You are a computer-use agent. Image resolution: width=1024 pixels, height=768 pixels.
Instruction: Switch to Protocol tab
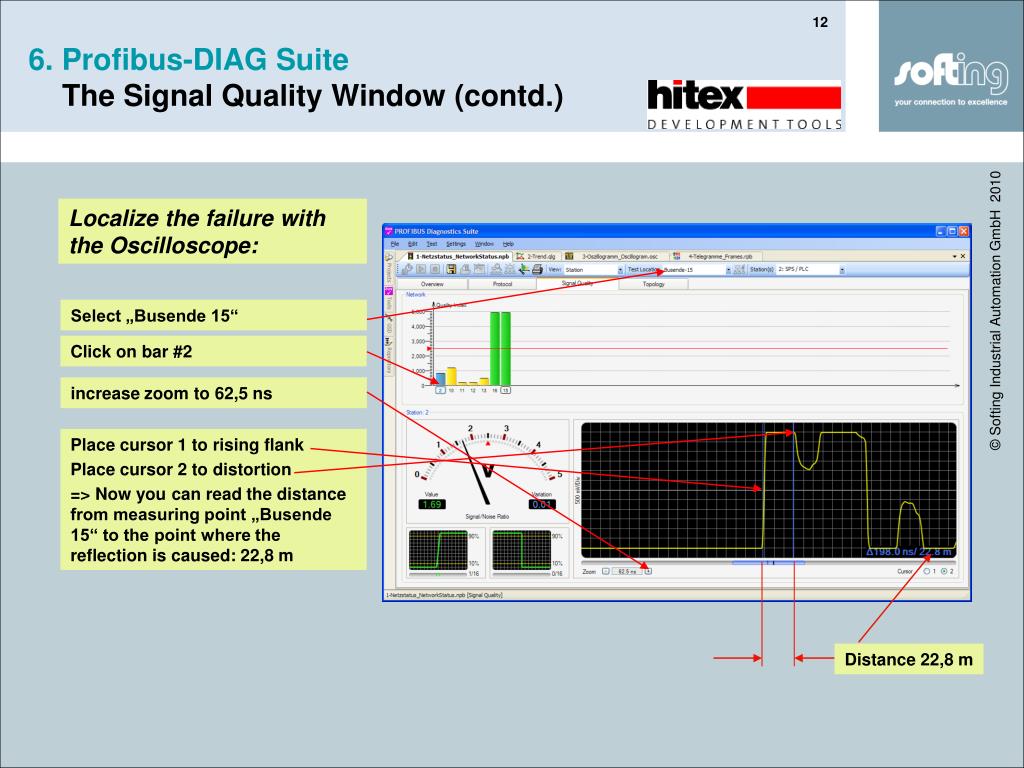502,284
